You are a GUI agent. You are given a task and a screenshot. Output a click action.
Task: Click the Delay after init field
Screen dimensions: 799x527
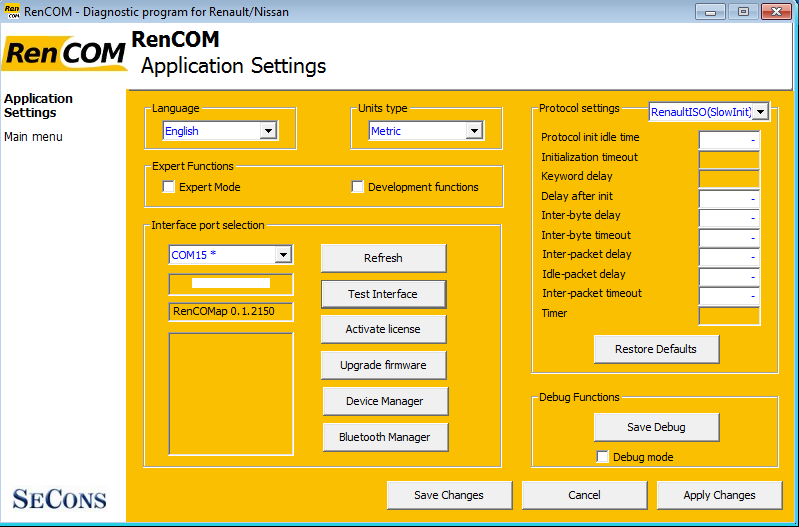[729, 198]
